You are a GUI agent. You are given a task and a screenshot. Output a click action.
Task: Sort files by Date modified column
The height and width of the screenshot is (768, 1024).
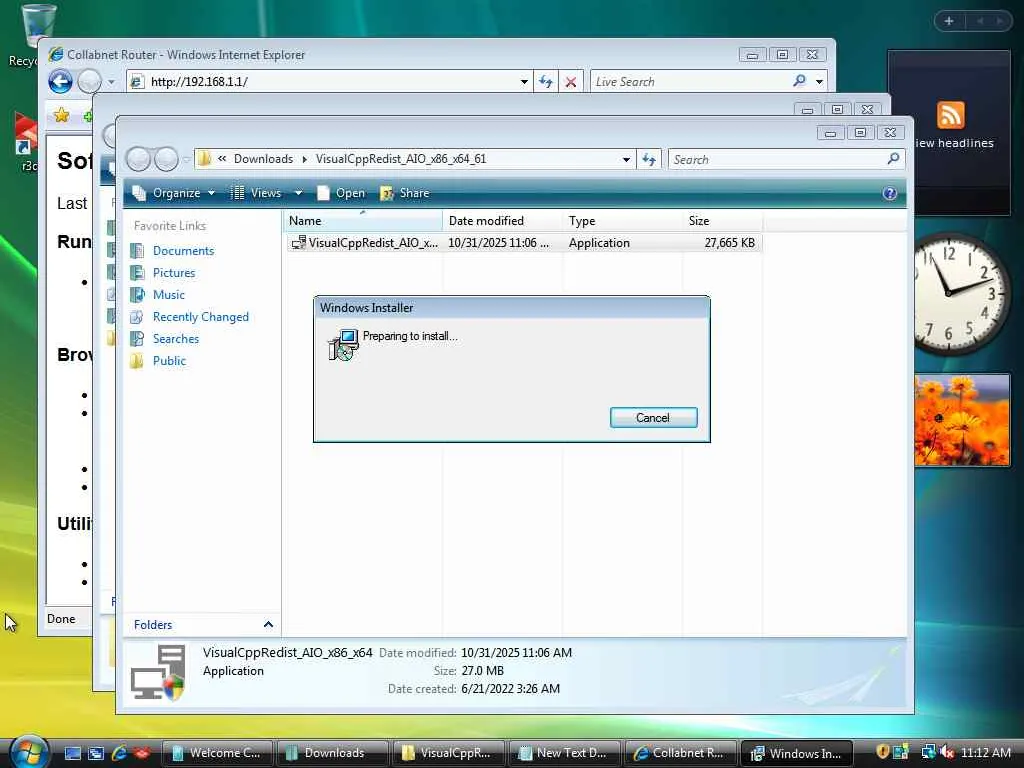click(502, 221)
